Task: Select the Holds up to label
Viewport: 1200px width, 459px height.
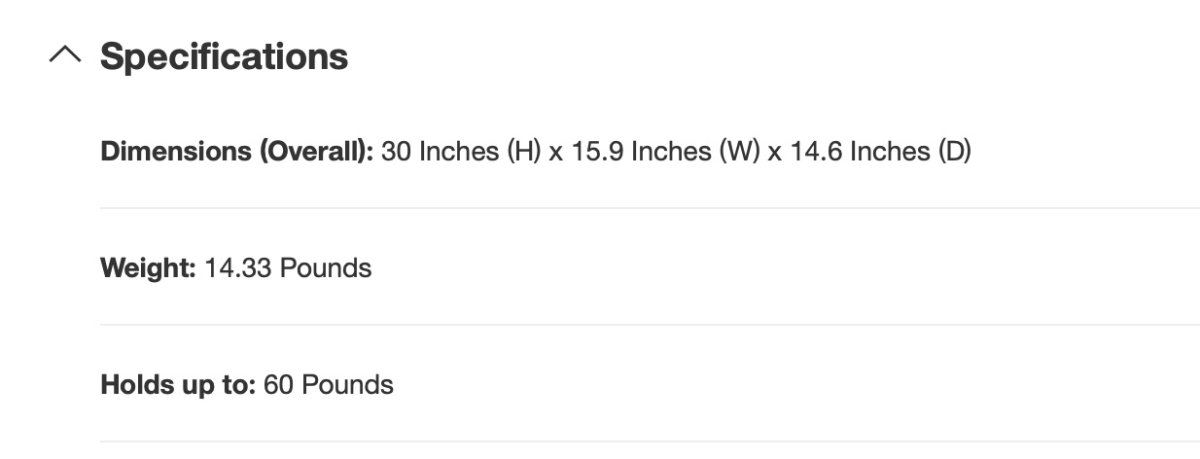Action: pos(178,385)
